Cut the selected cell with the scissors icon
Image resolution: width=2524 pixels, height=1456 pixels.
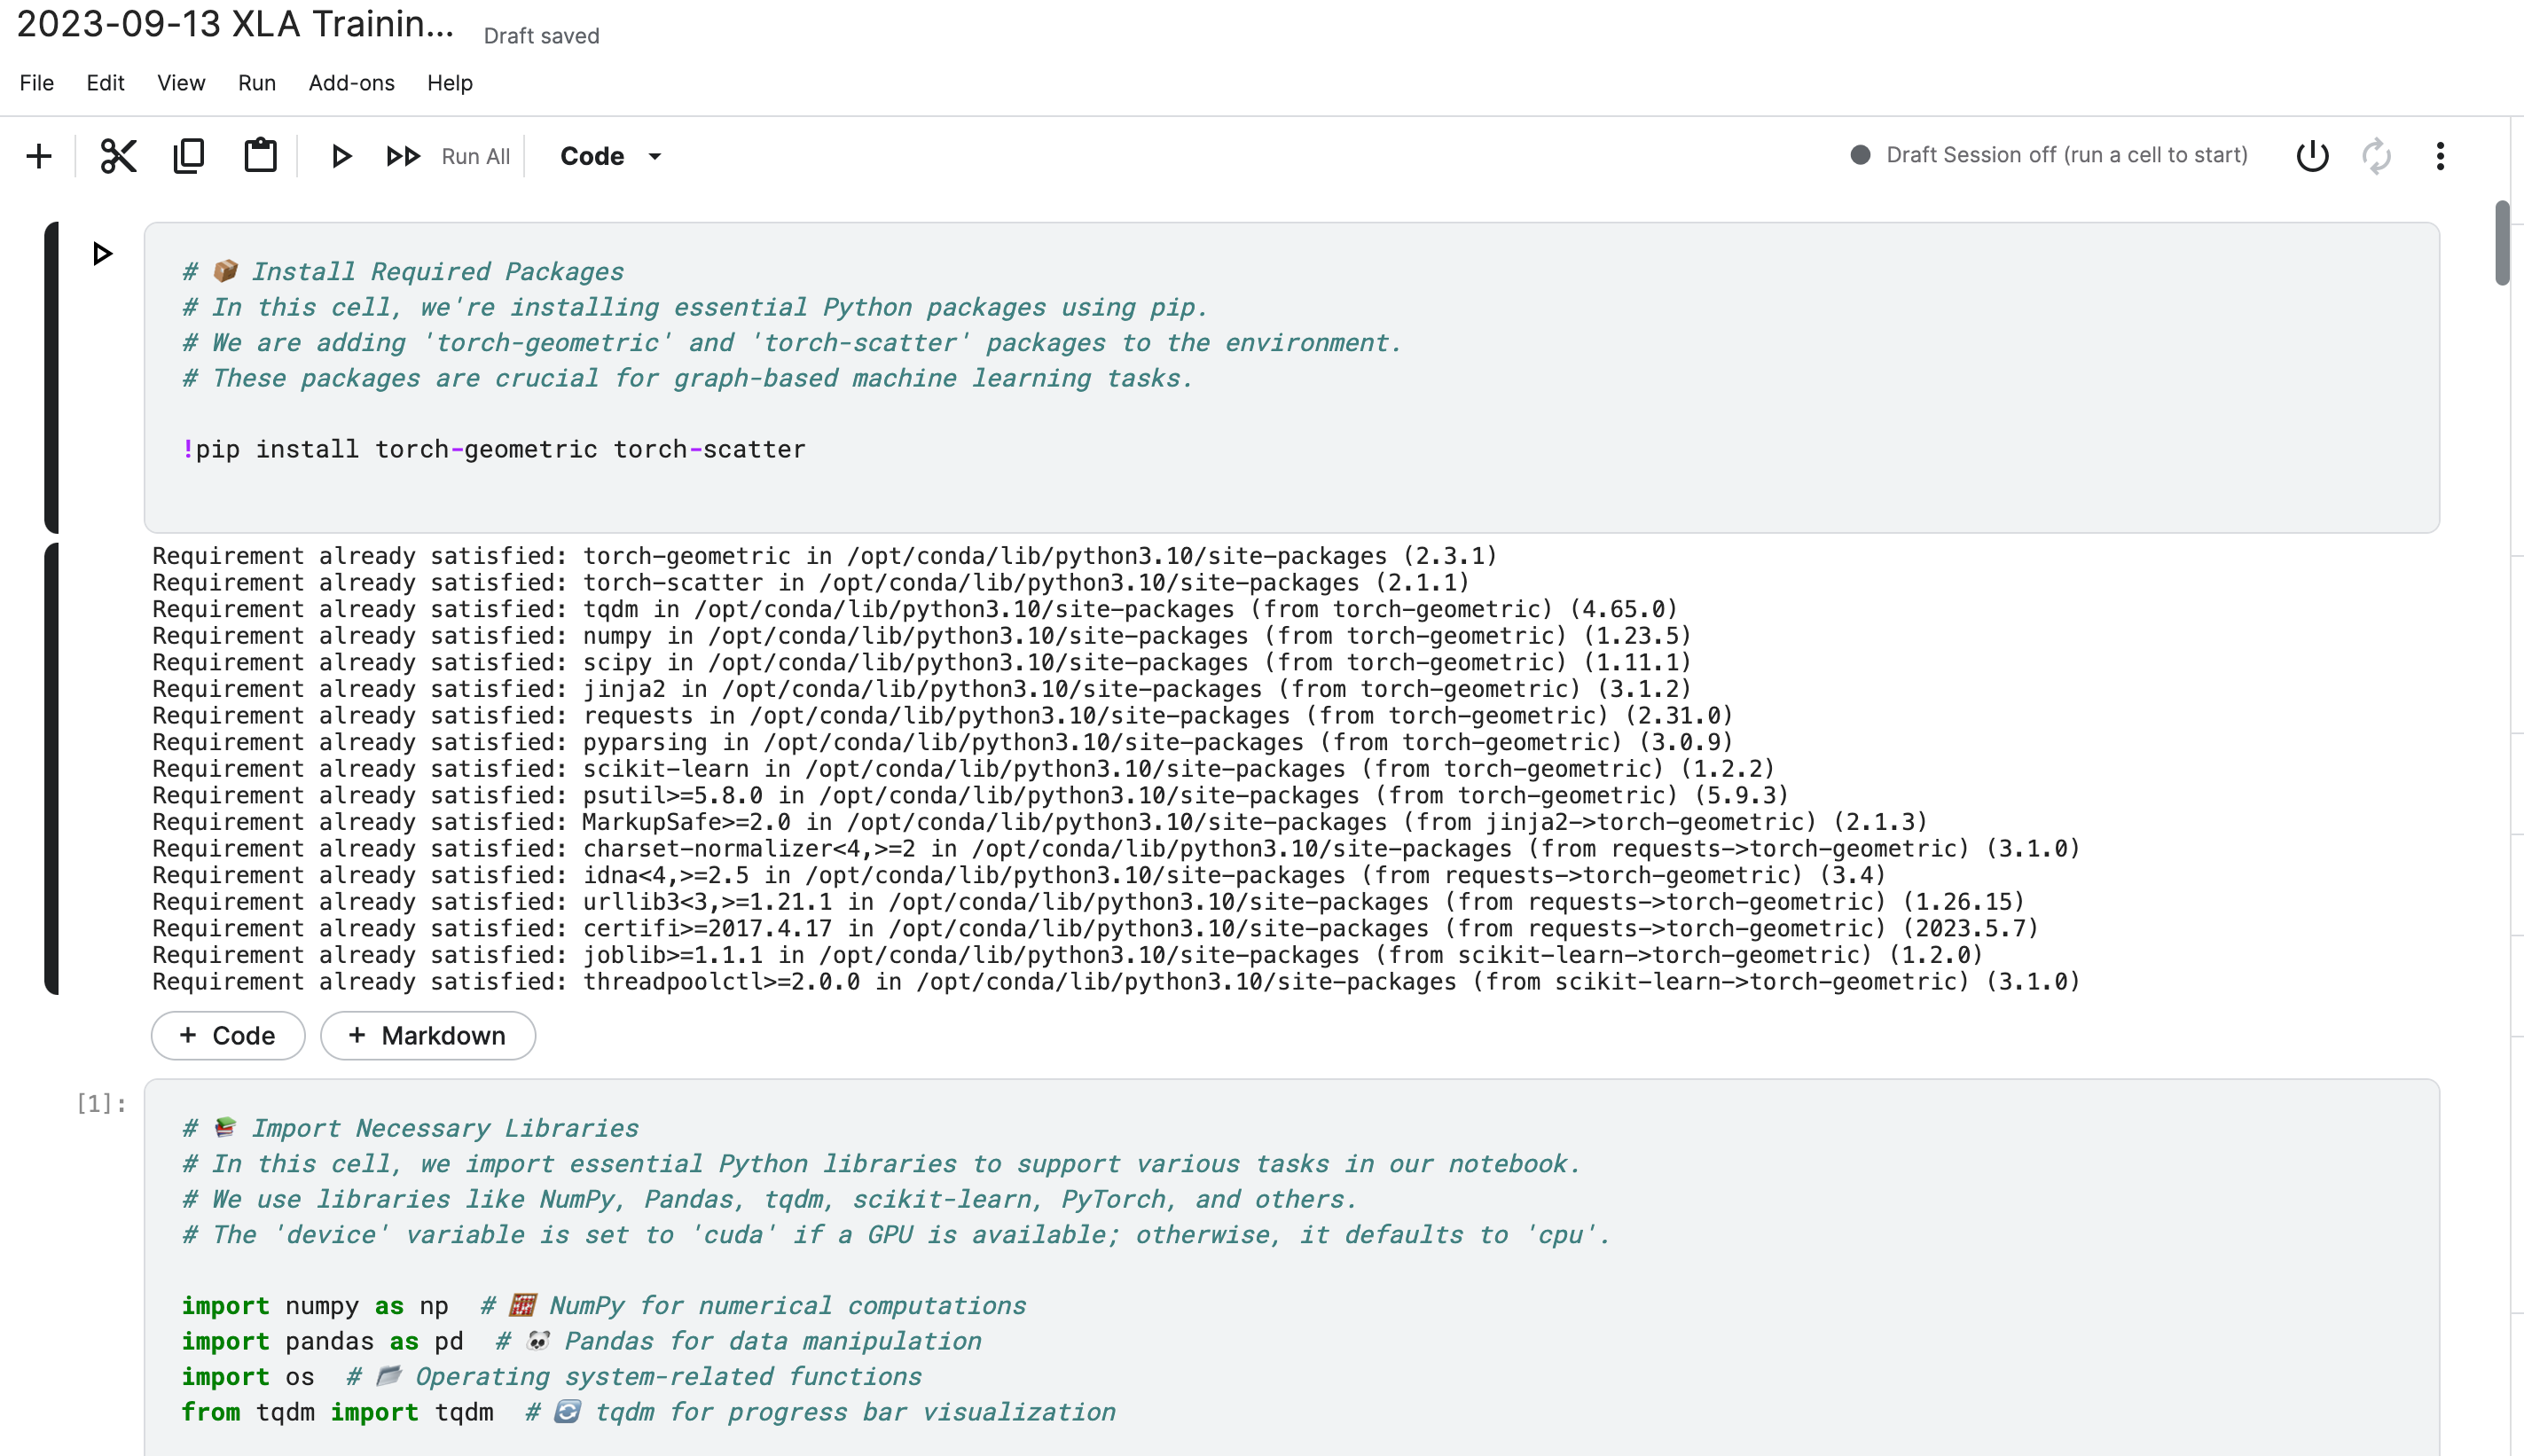118,156
